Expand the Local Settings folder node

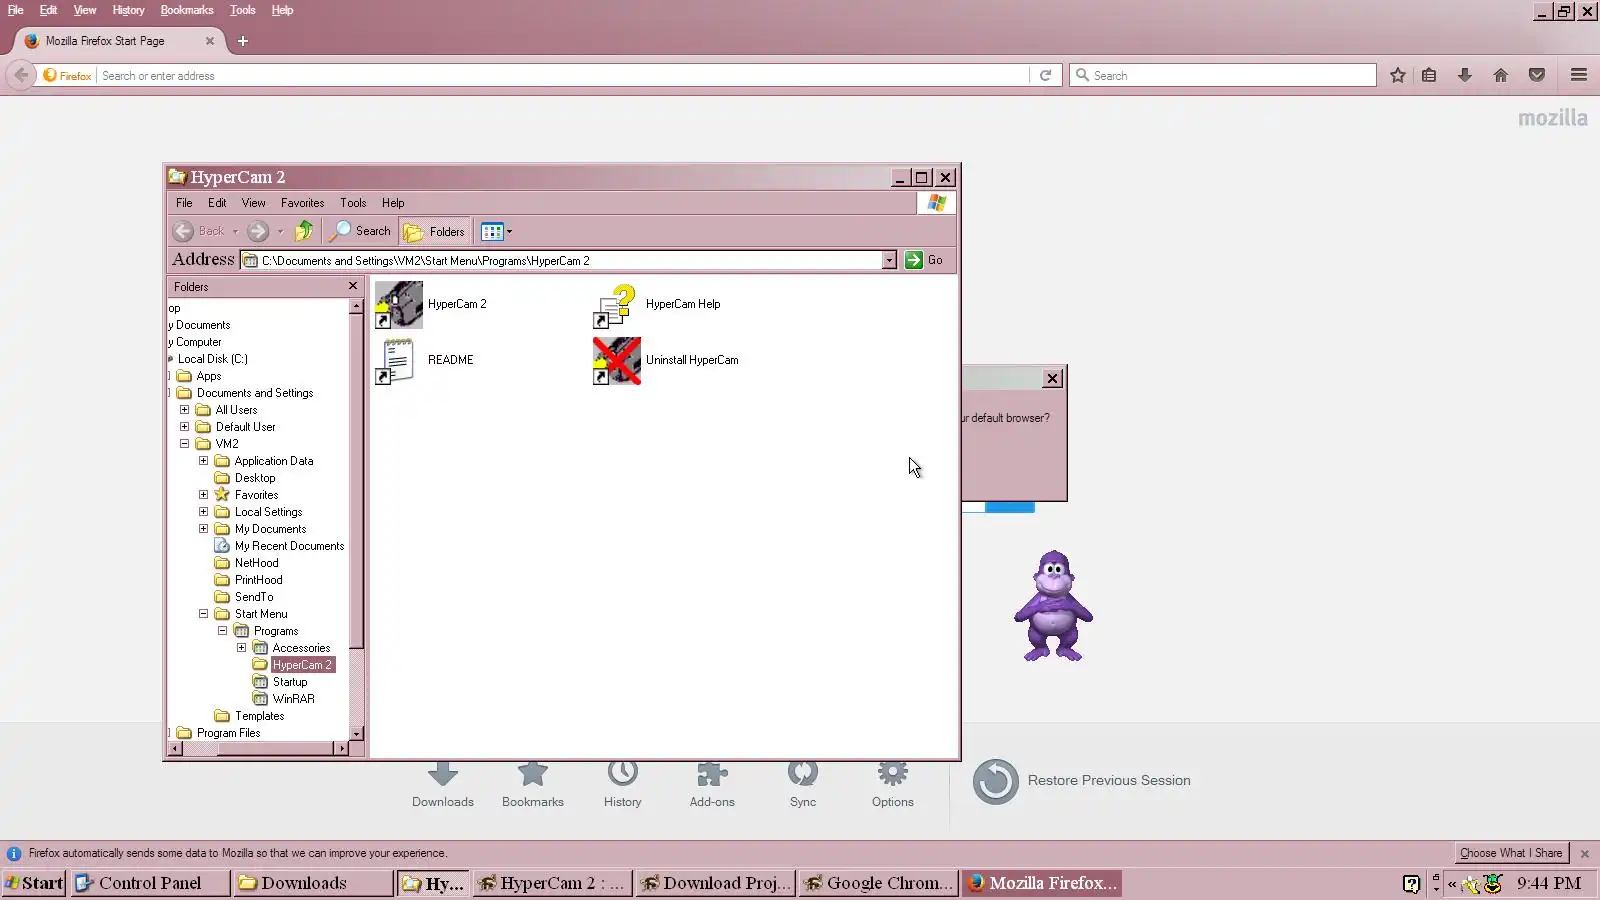click(203, 512)
